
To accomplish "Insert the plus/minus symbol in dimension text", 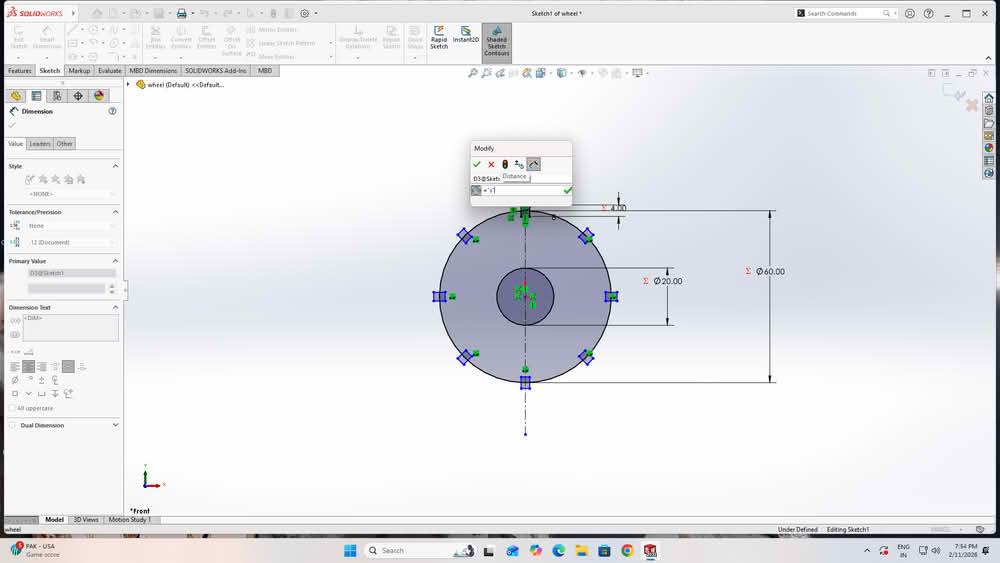I will pyautogui.click(x=41, y=380).
